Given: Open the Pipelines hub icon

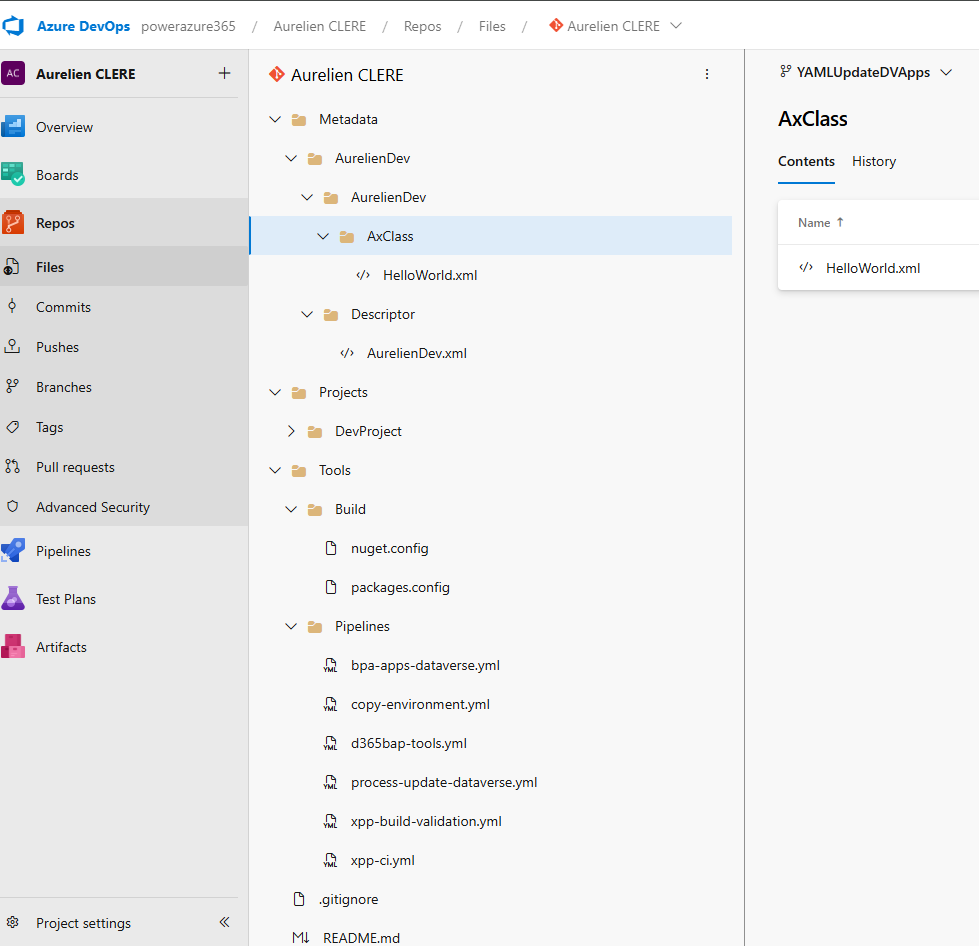Looking at the screenshot, I should pos(13,551).
